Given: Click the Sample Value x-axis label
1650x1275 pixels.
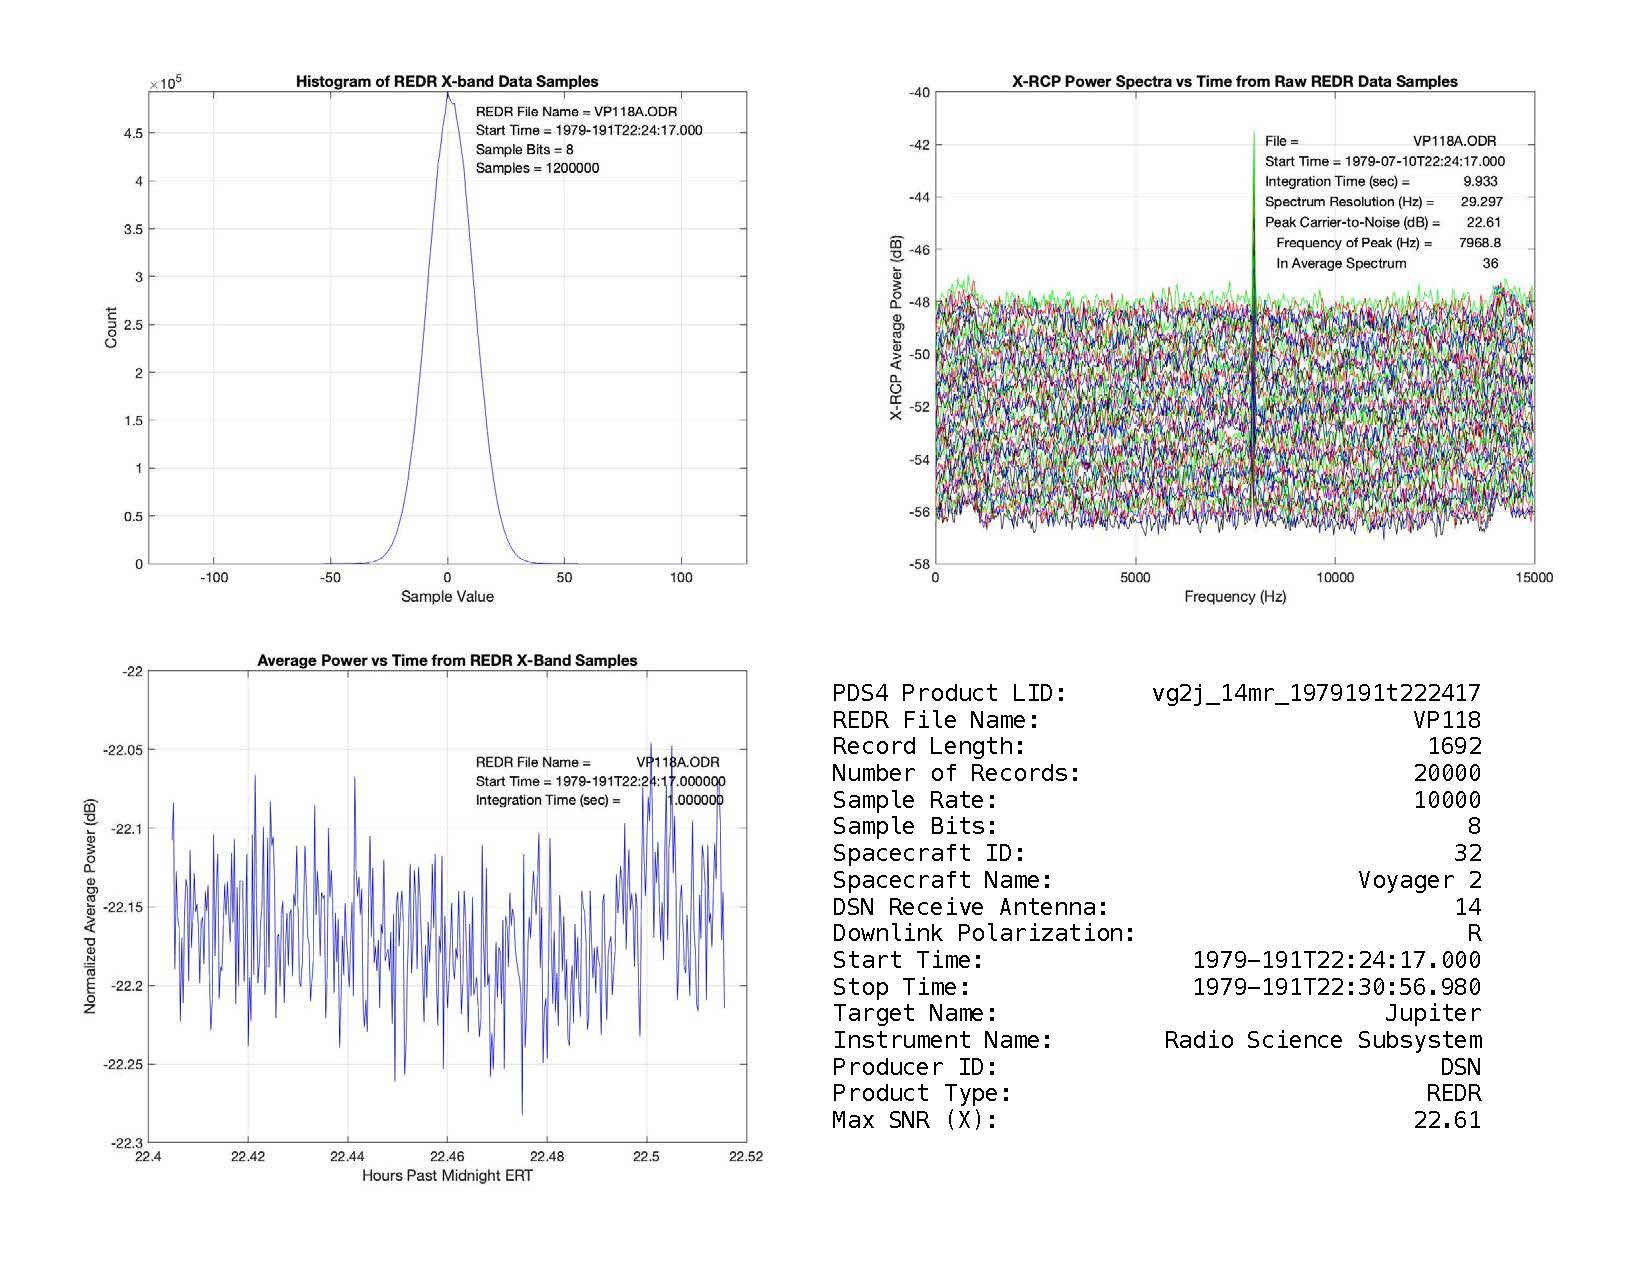Looking at the screenshot, I should pyautogui.click(x=447, y=597).
